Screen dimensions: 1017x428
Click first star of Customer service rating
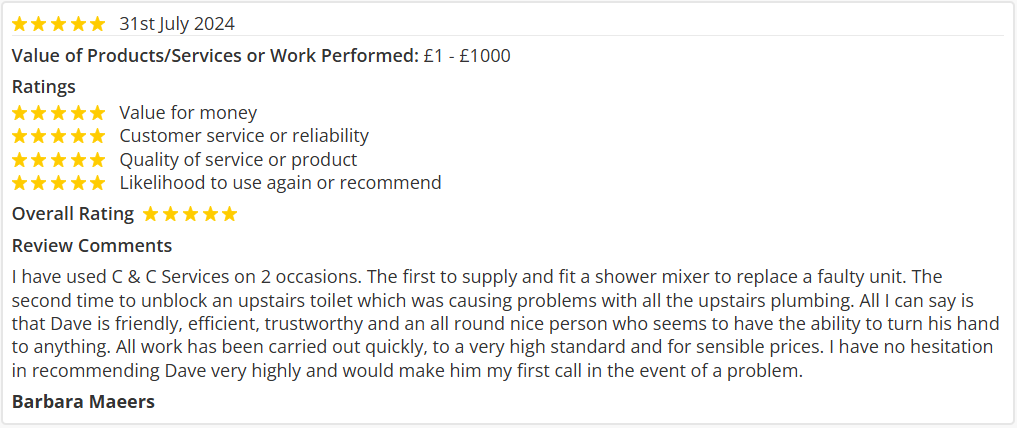click(20, 136)
